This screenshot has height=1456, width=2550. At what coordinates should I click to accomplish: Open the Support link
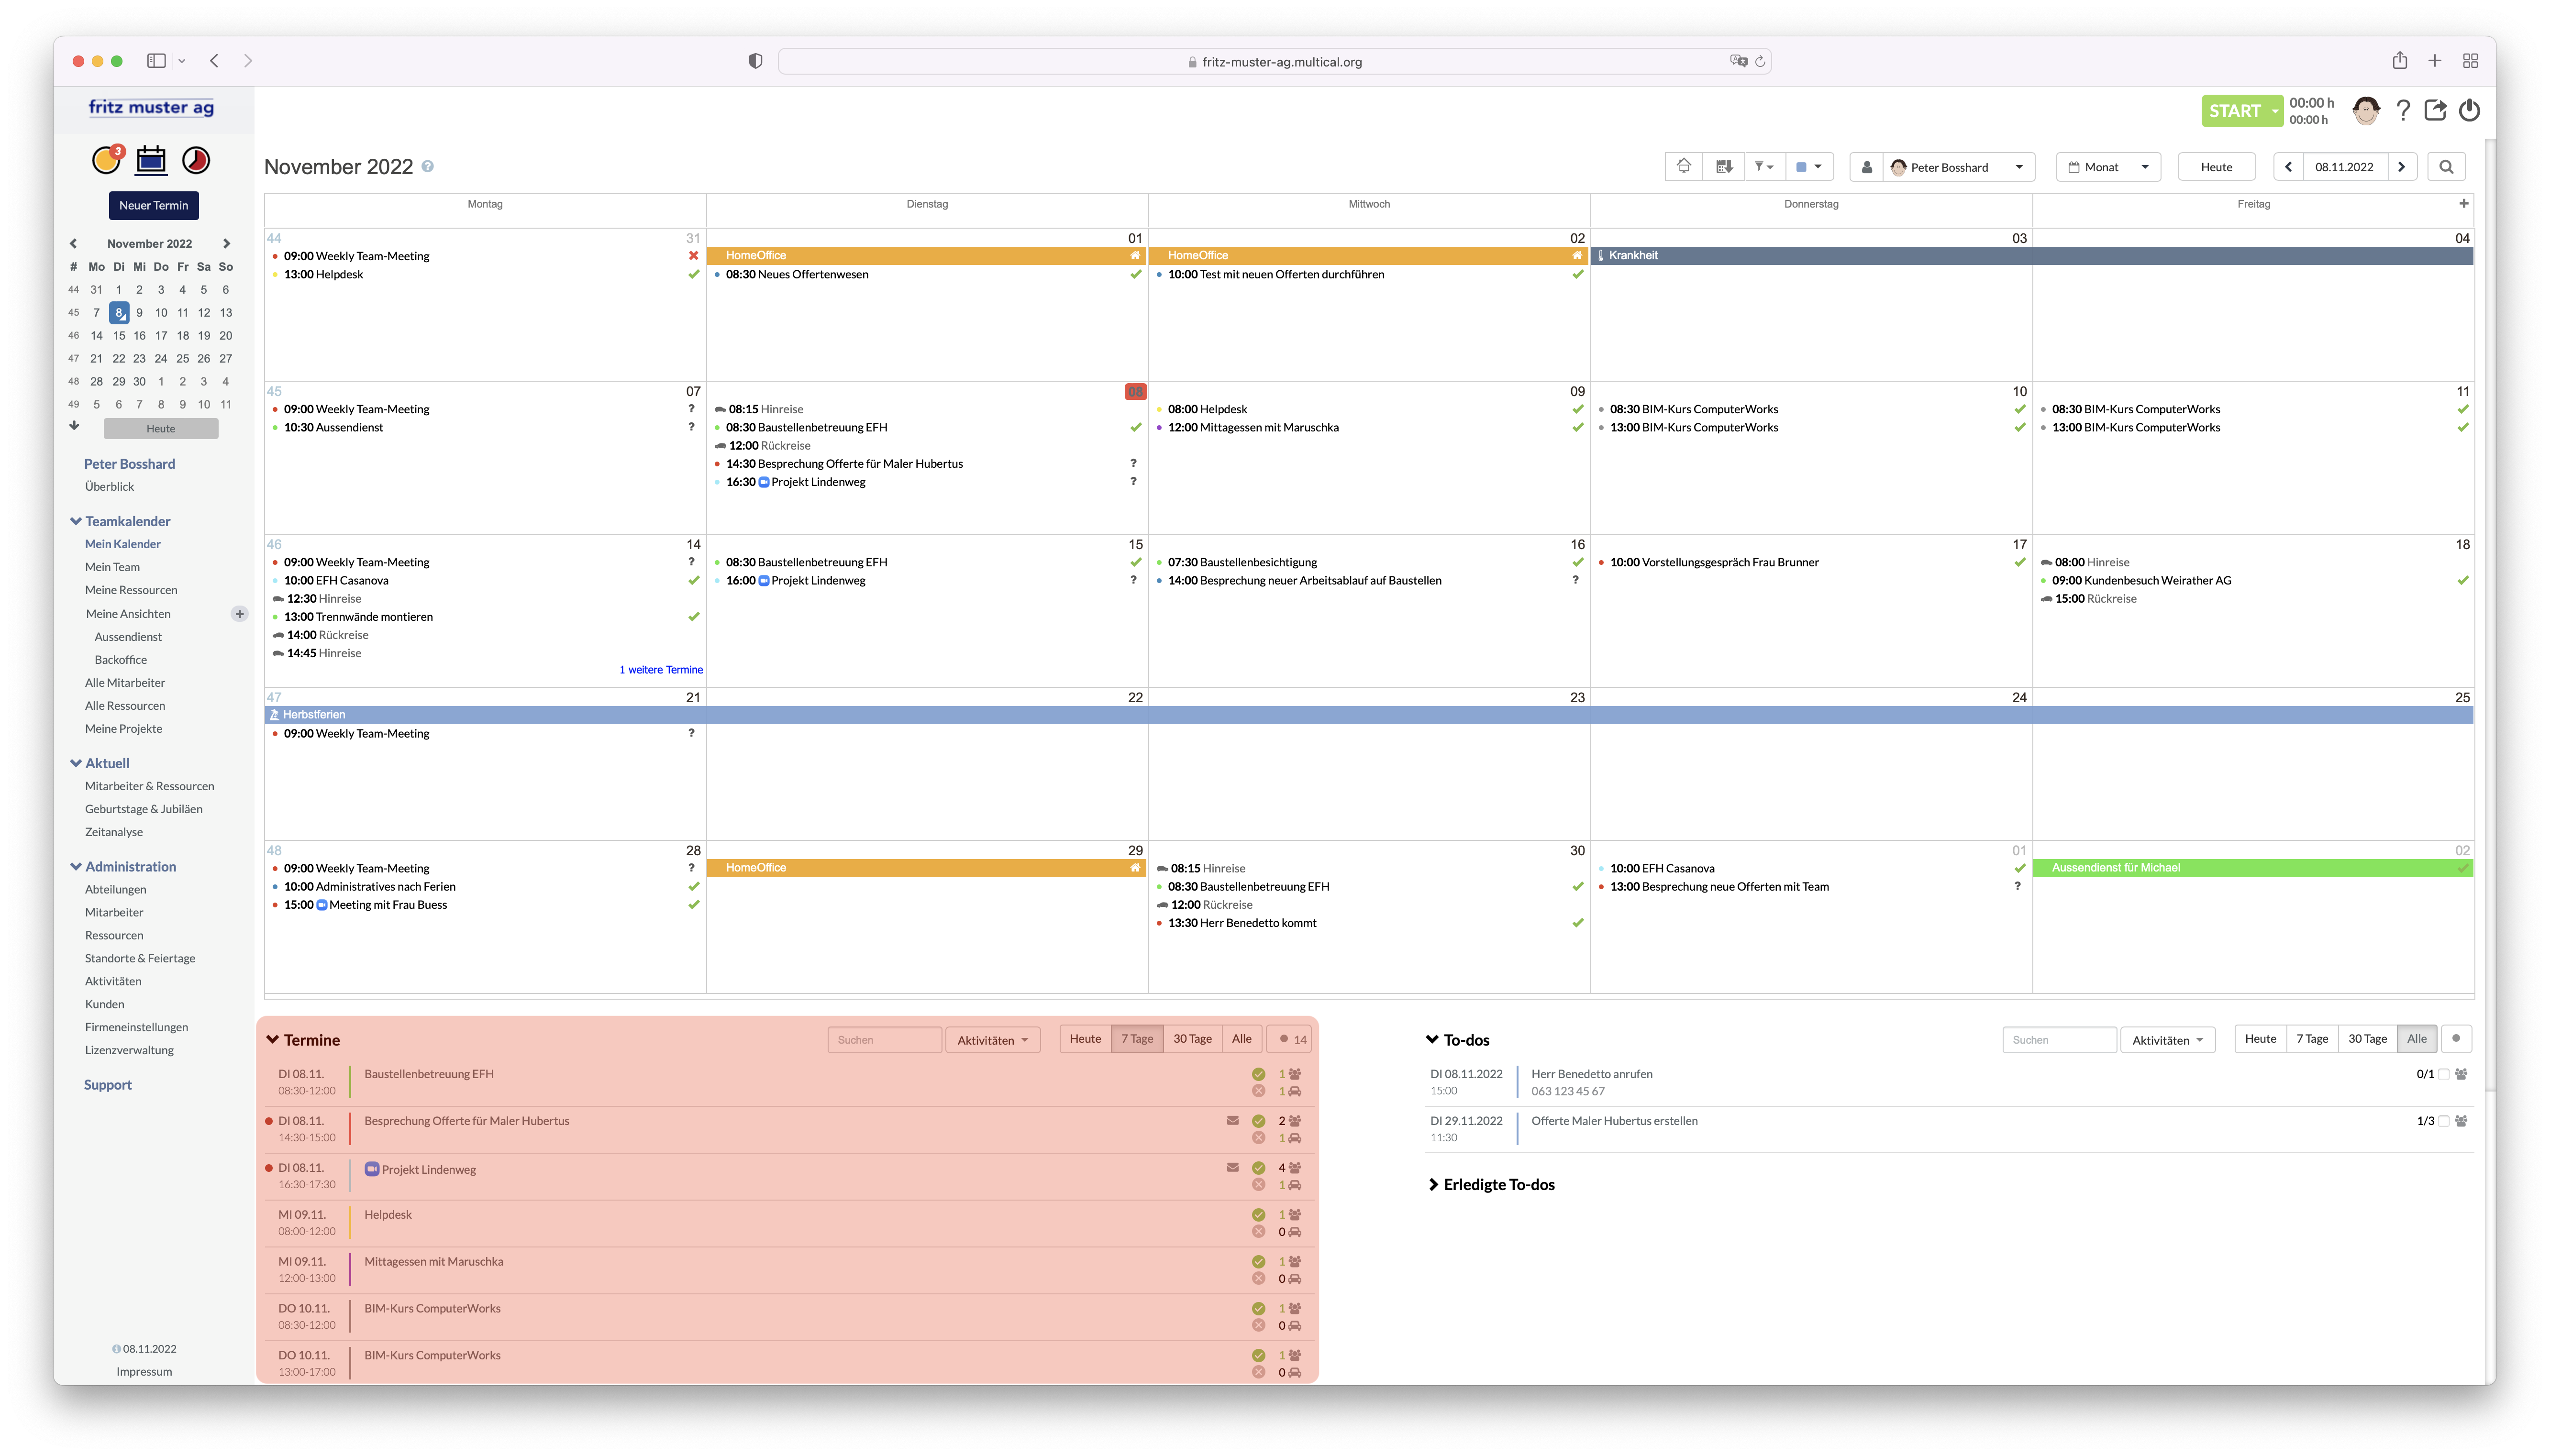click(x=107, y=1085)
